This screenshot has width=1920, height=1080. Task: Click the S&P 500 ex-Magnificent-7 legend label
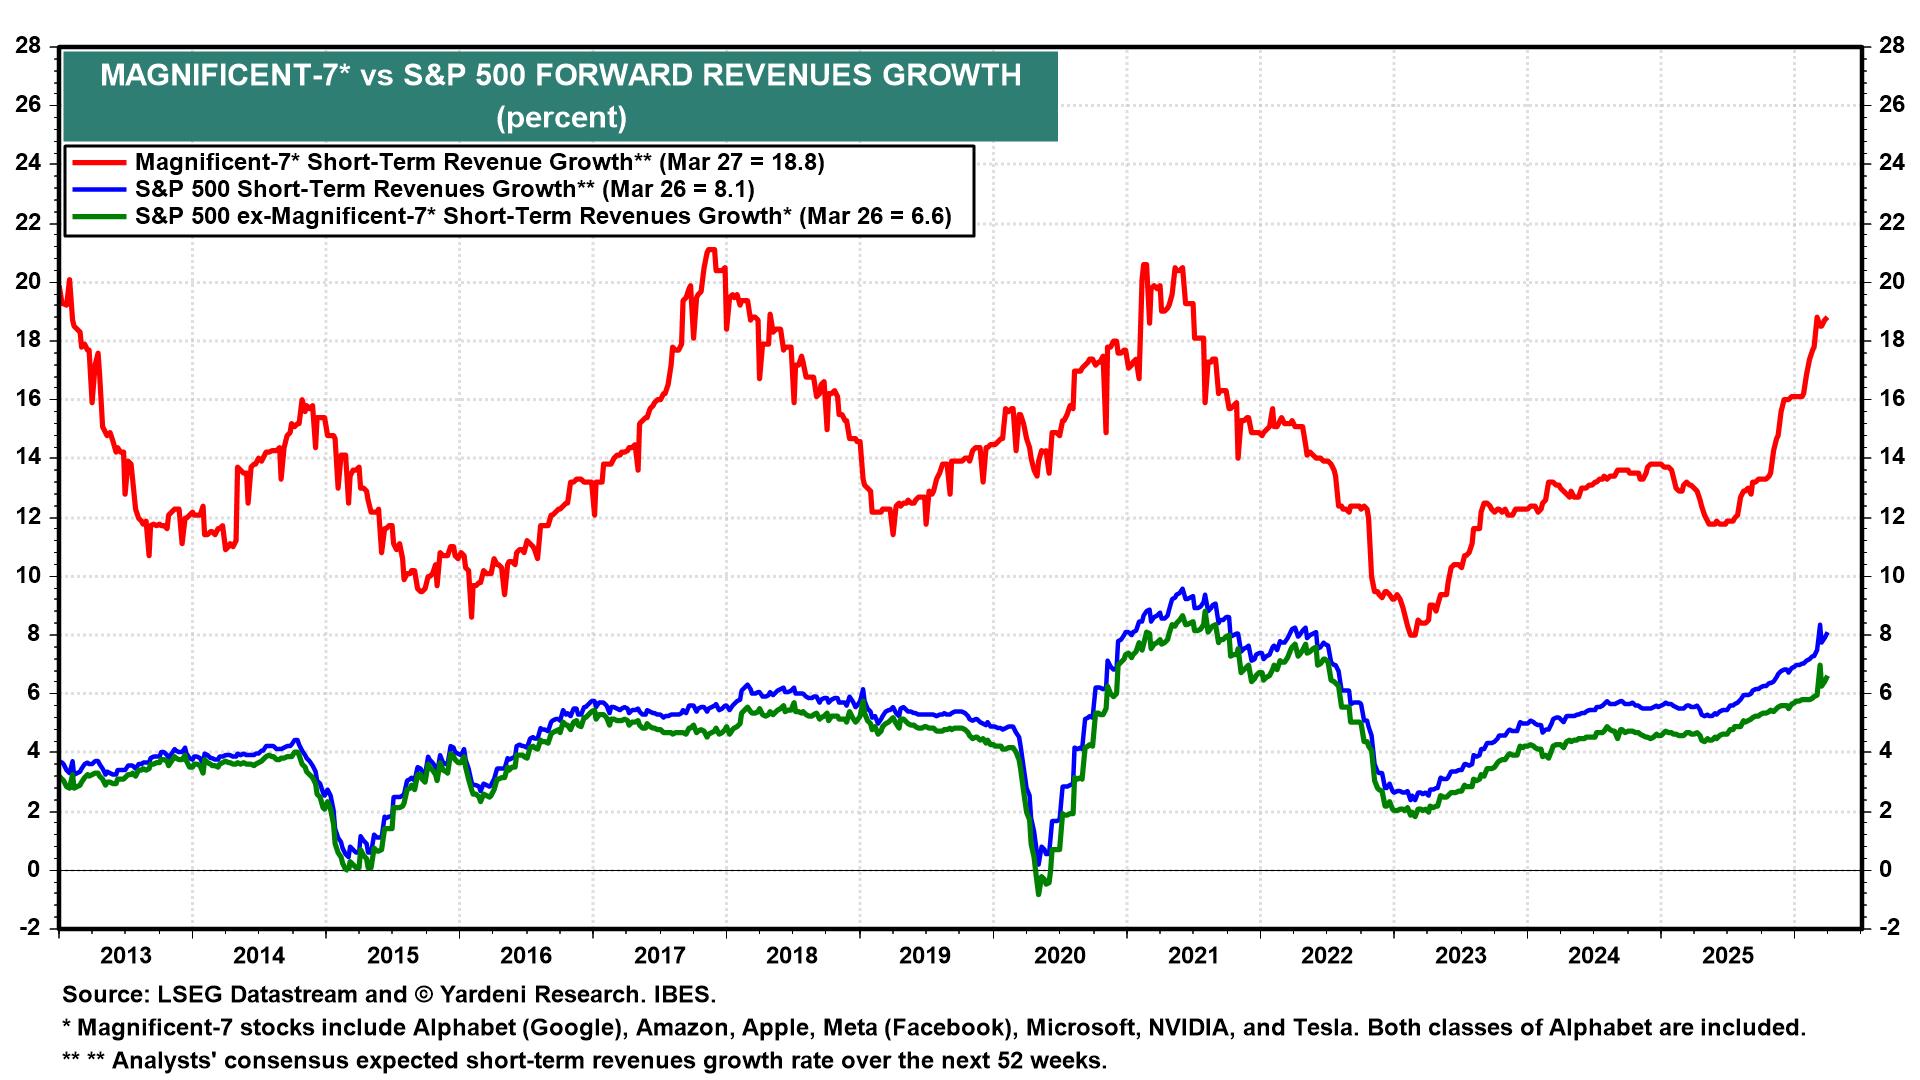542,217
